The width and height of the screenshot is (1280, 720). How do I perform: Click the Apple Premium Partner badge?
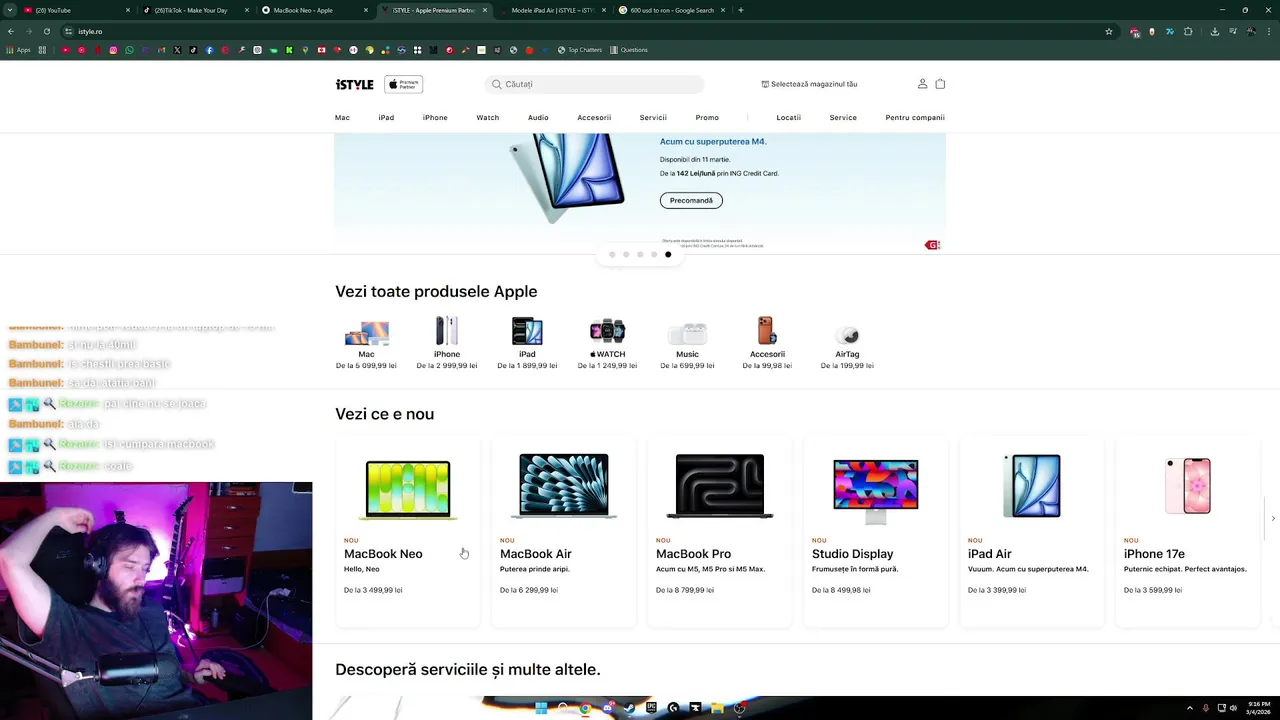(x=404, y=84)
